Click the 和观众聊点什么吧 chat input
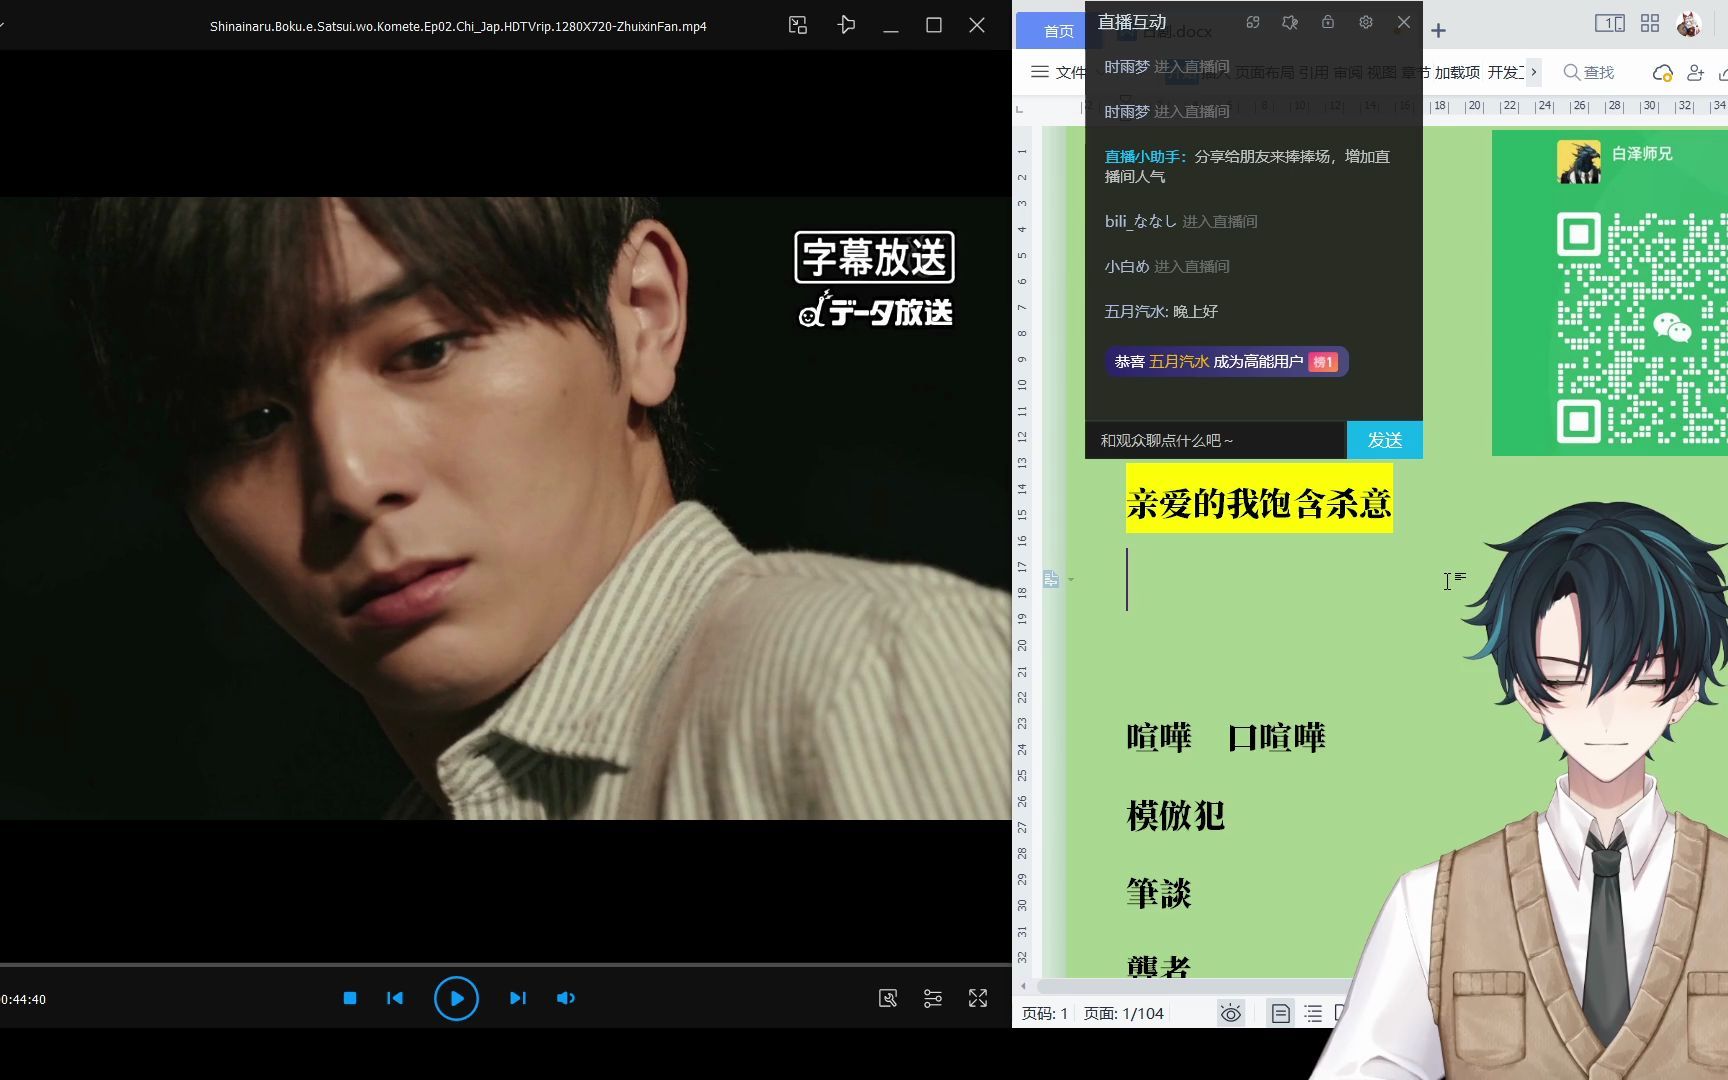Image resolution: width=1728 pixels, height=1080 pixels. coord(1216,440)
